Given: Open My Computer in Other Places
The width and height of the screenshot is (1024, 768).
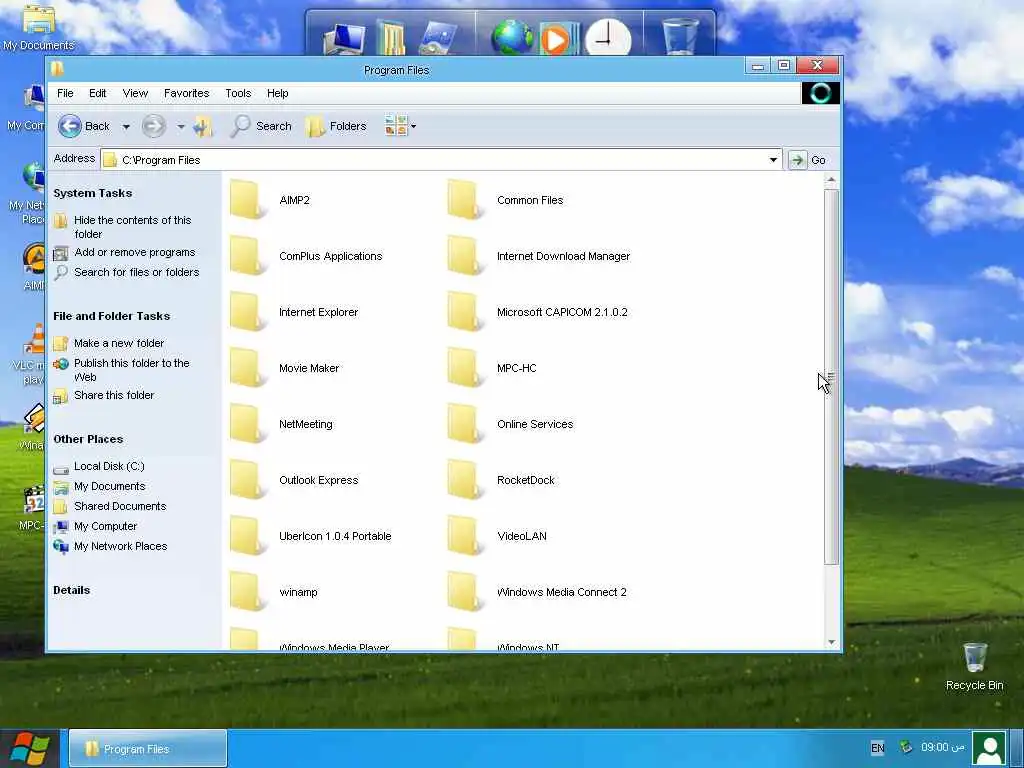Looking at the screenshot, I should coord(106,526).
